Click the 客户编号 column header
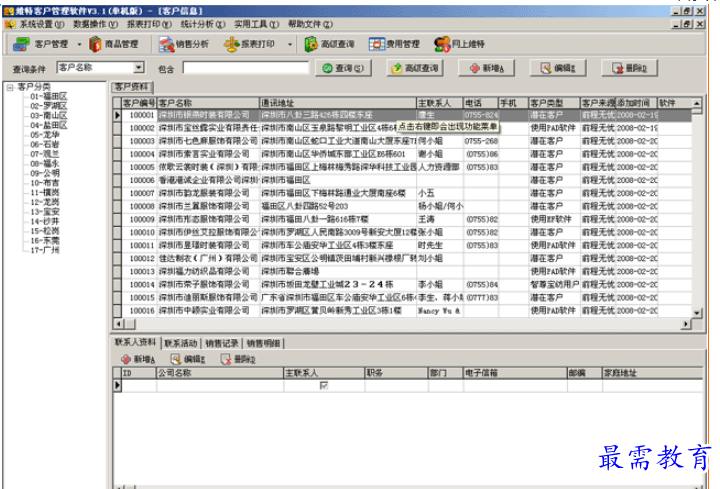Image resolution: width=720 pixels, height=489 pixels. coord(139,103)
